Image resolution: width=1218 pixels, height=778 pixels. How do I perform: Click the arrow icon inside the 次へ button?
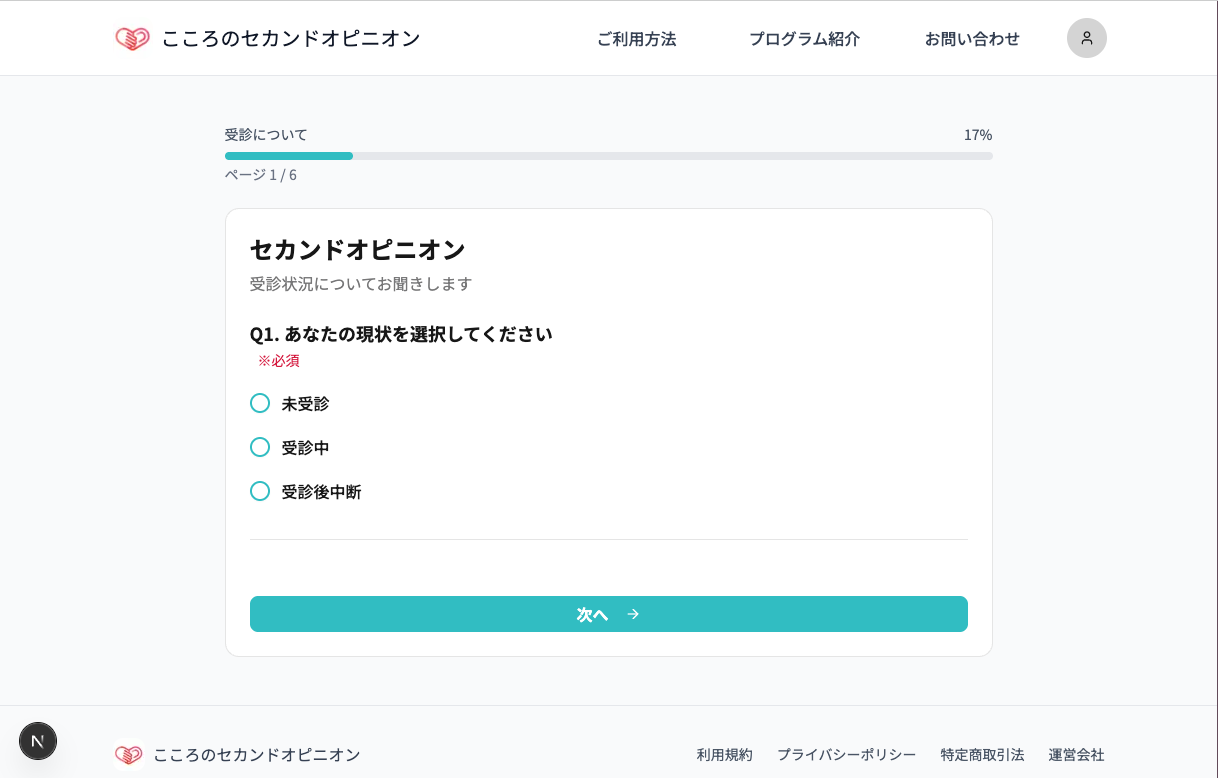633,614
